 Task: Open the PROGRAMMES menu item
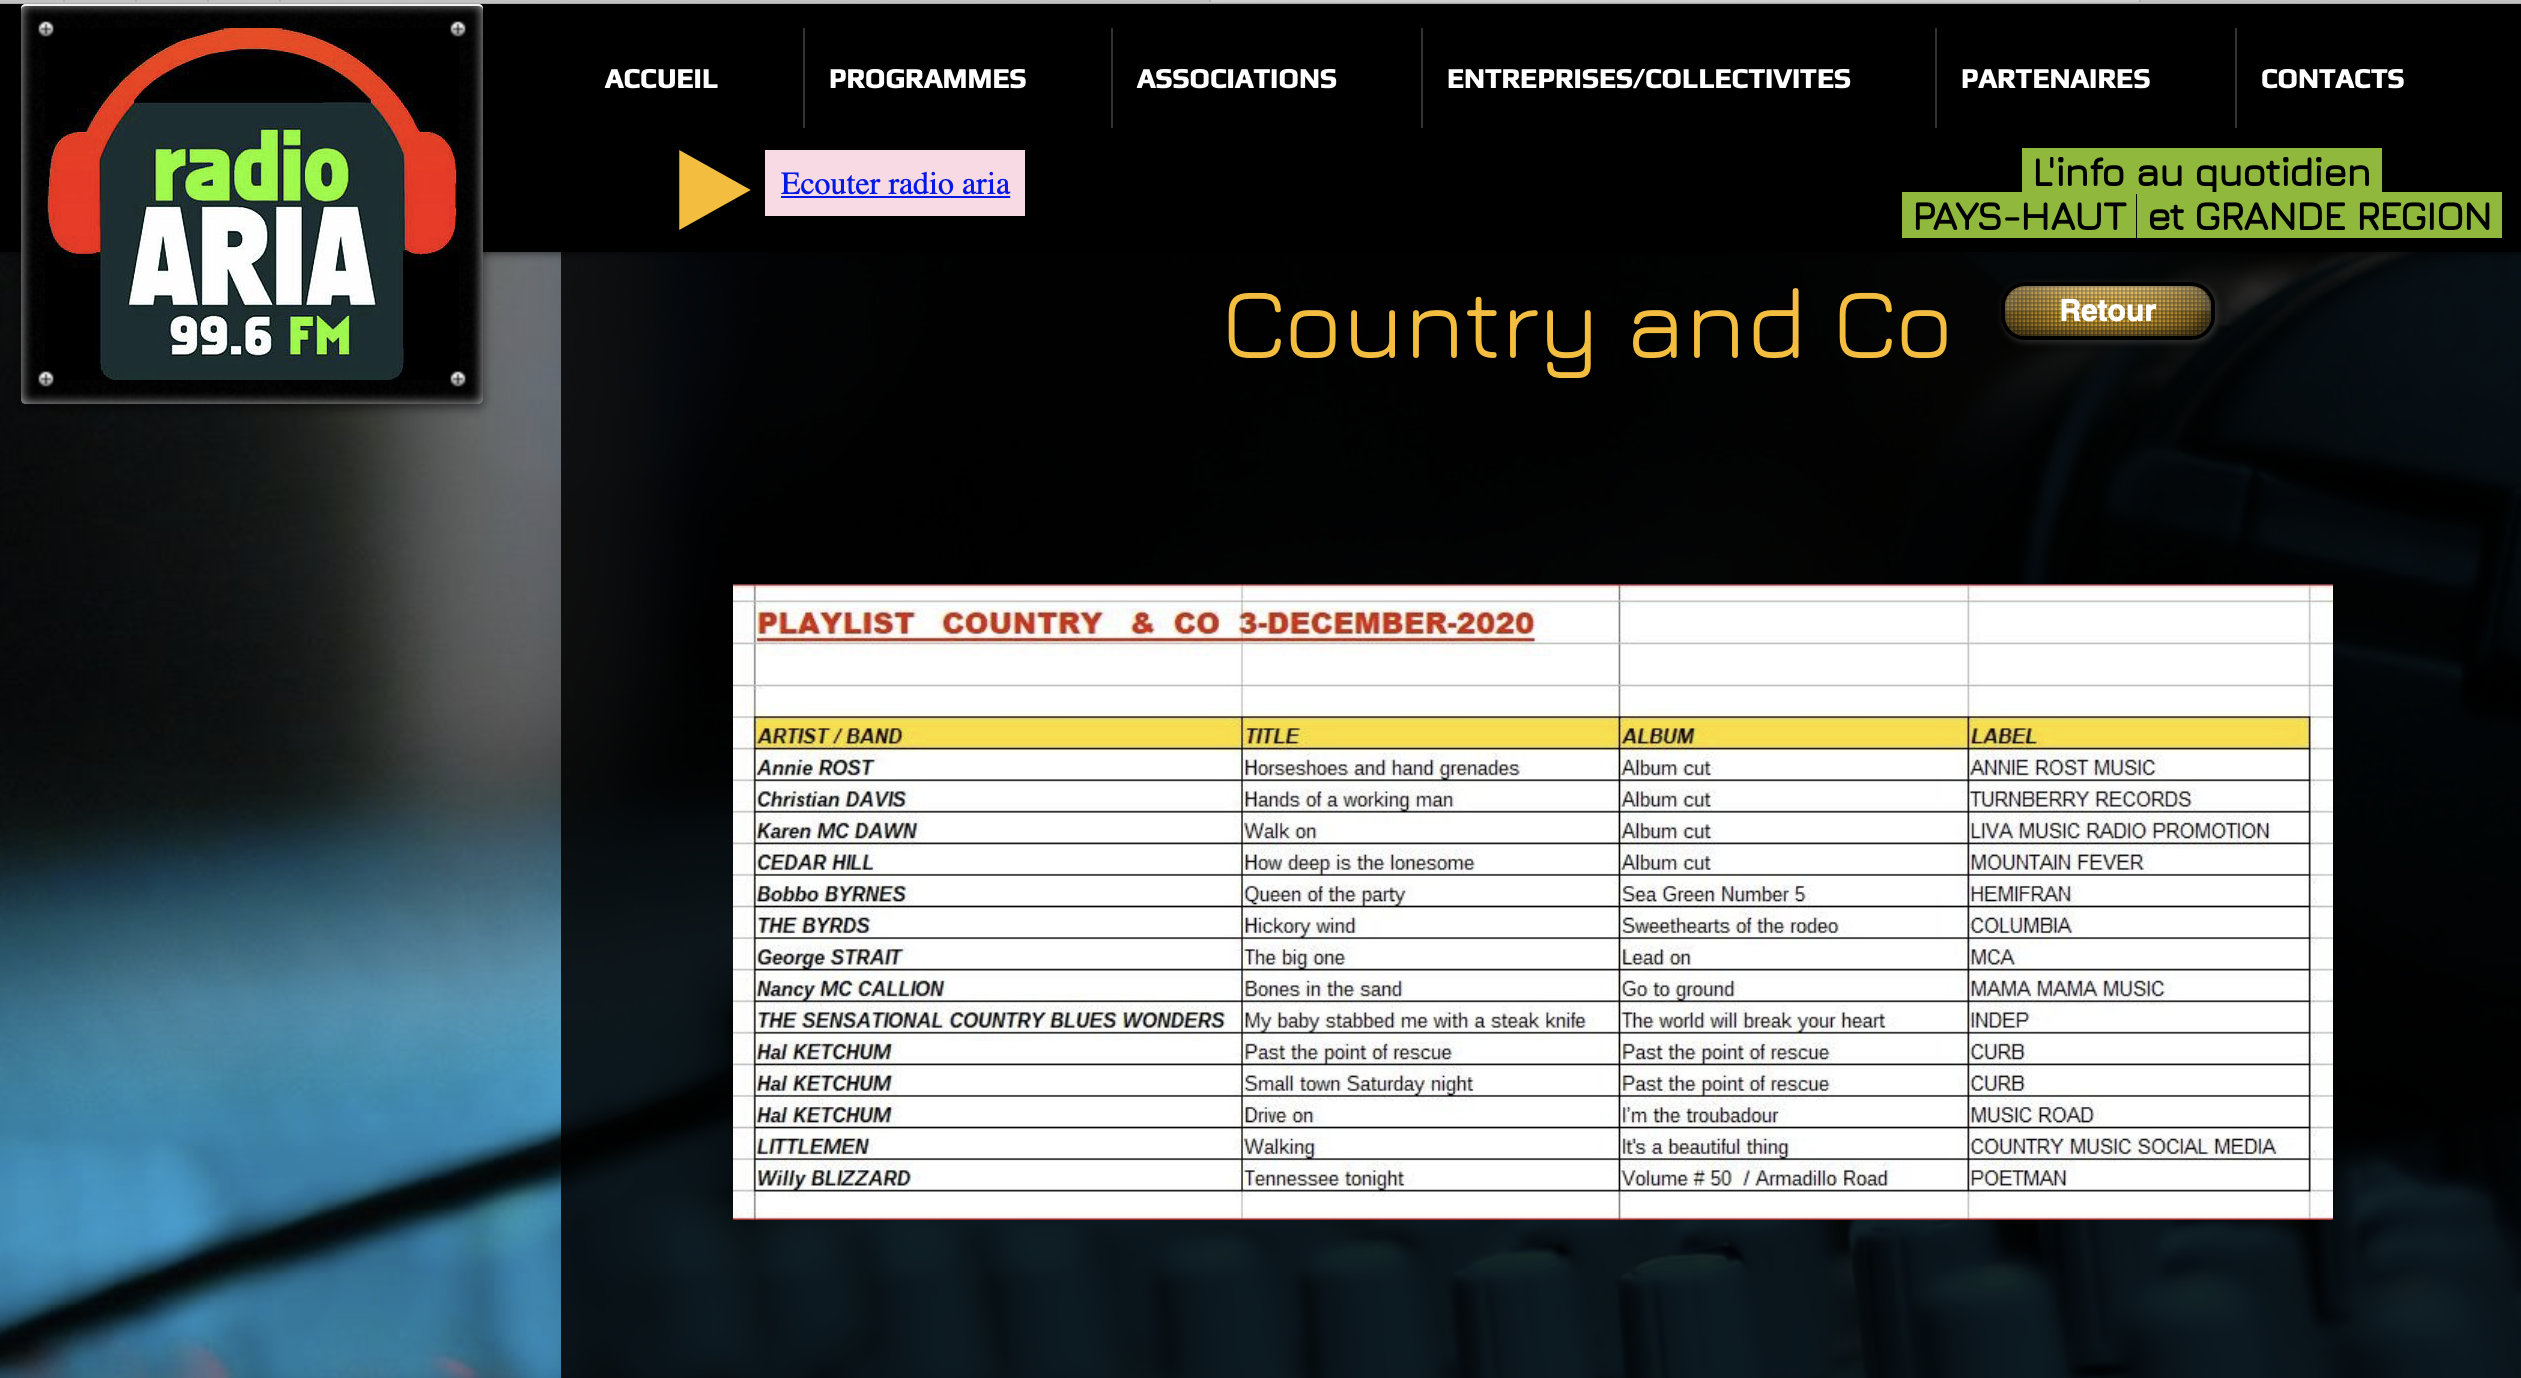pyautogui.click(x=927, y=78)
